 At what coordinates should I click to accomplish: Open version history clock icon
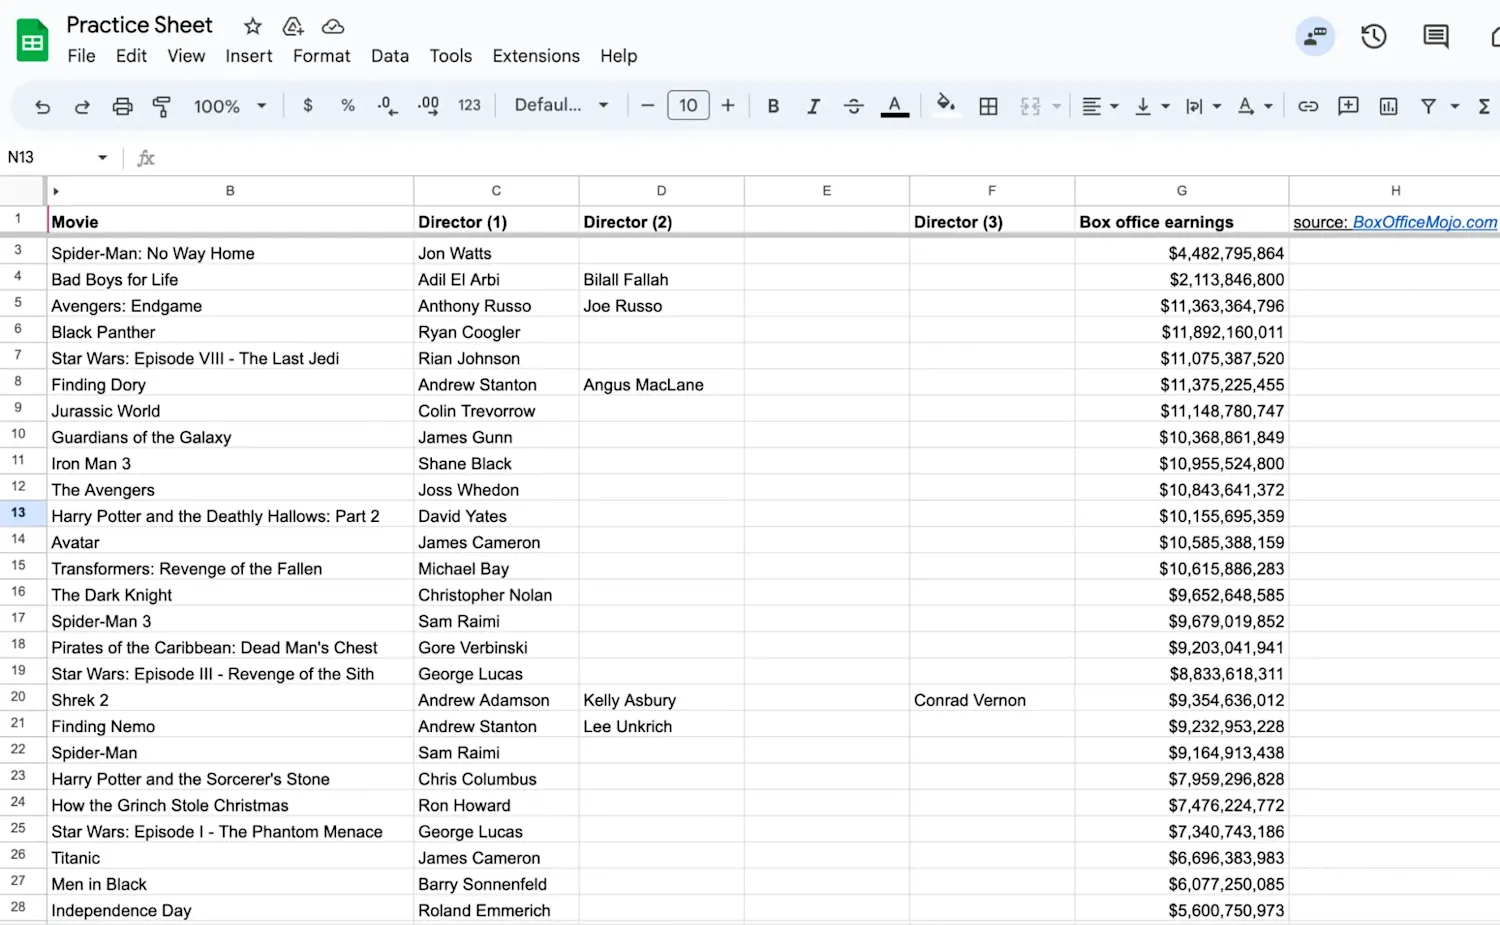click(1374, 37)
